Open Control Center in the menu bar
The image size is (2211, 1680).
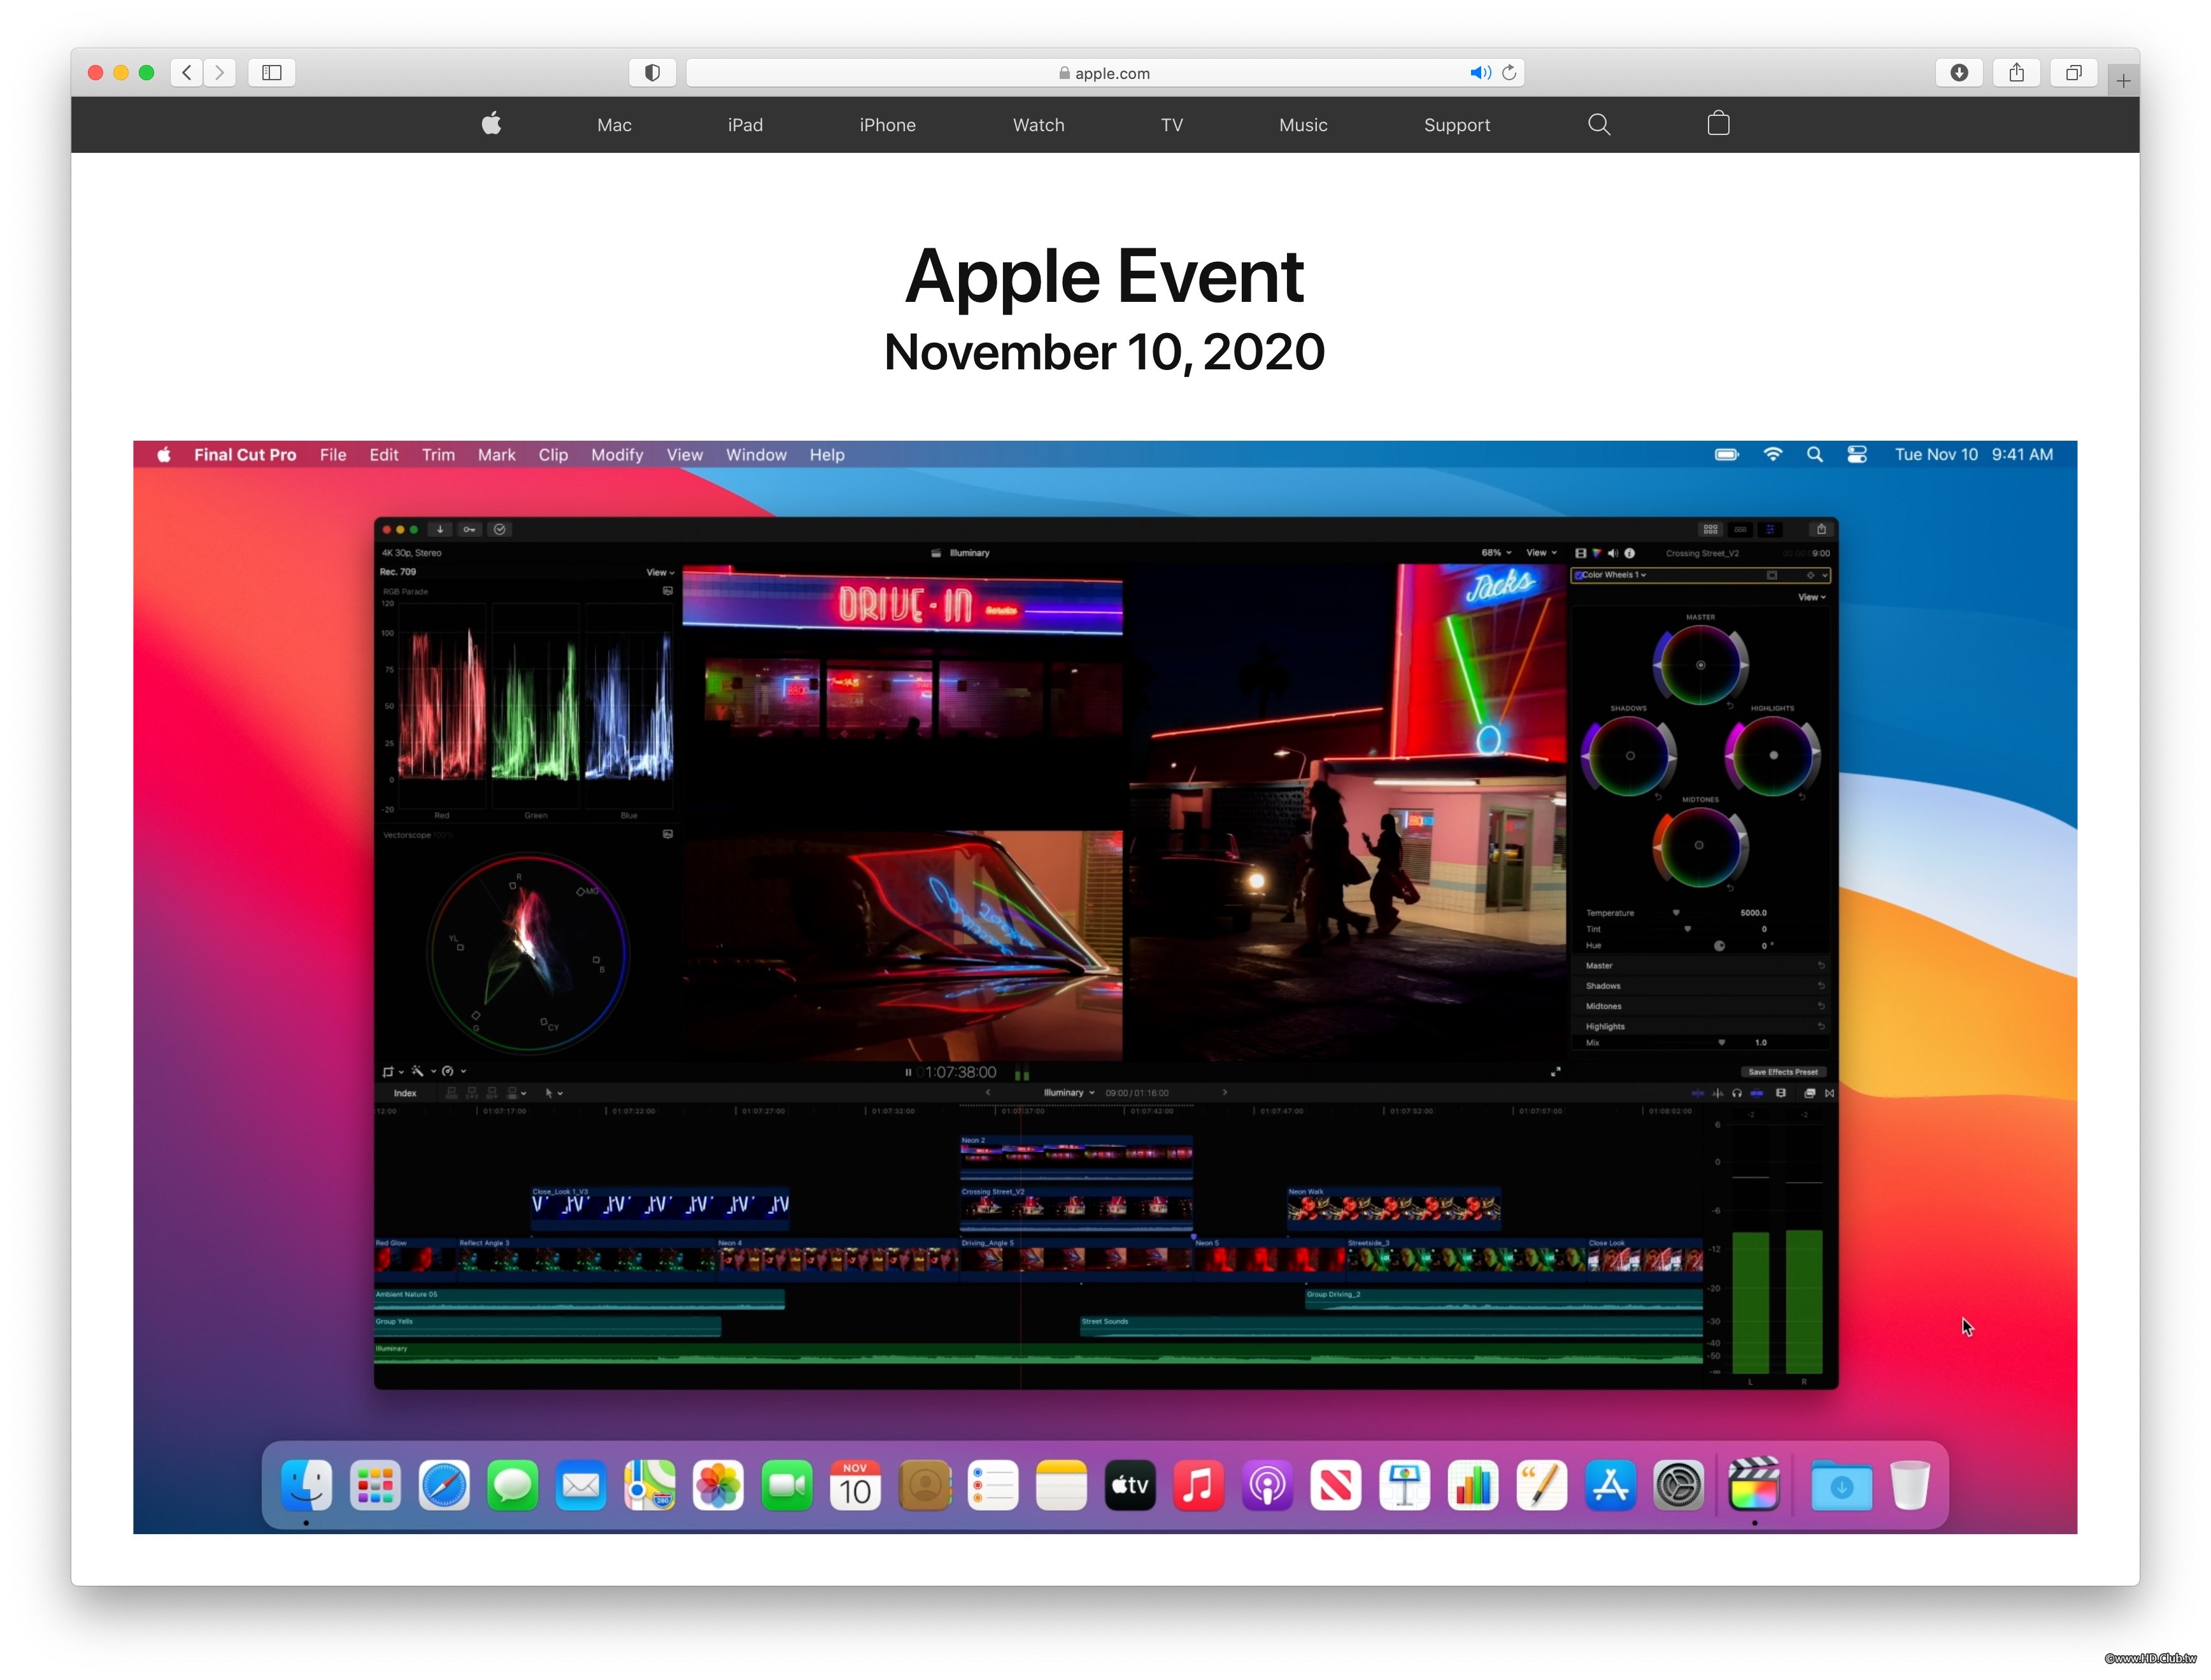1856,455
